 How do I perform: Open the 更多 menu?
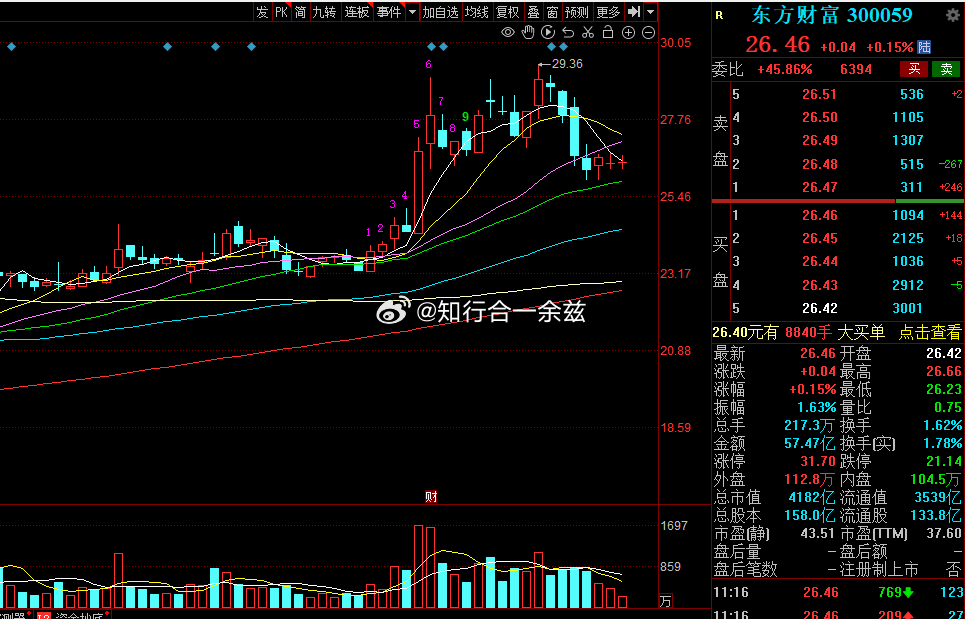click(x=608, y=12)
